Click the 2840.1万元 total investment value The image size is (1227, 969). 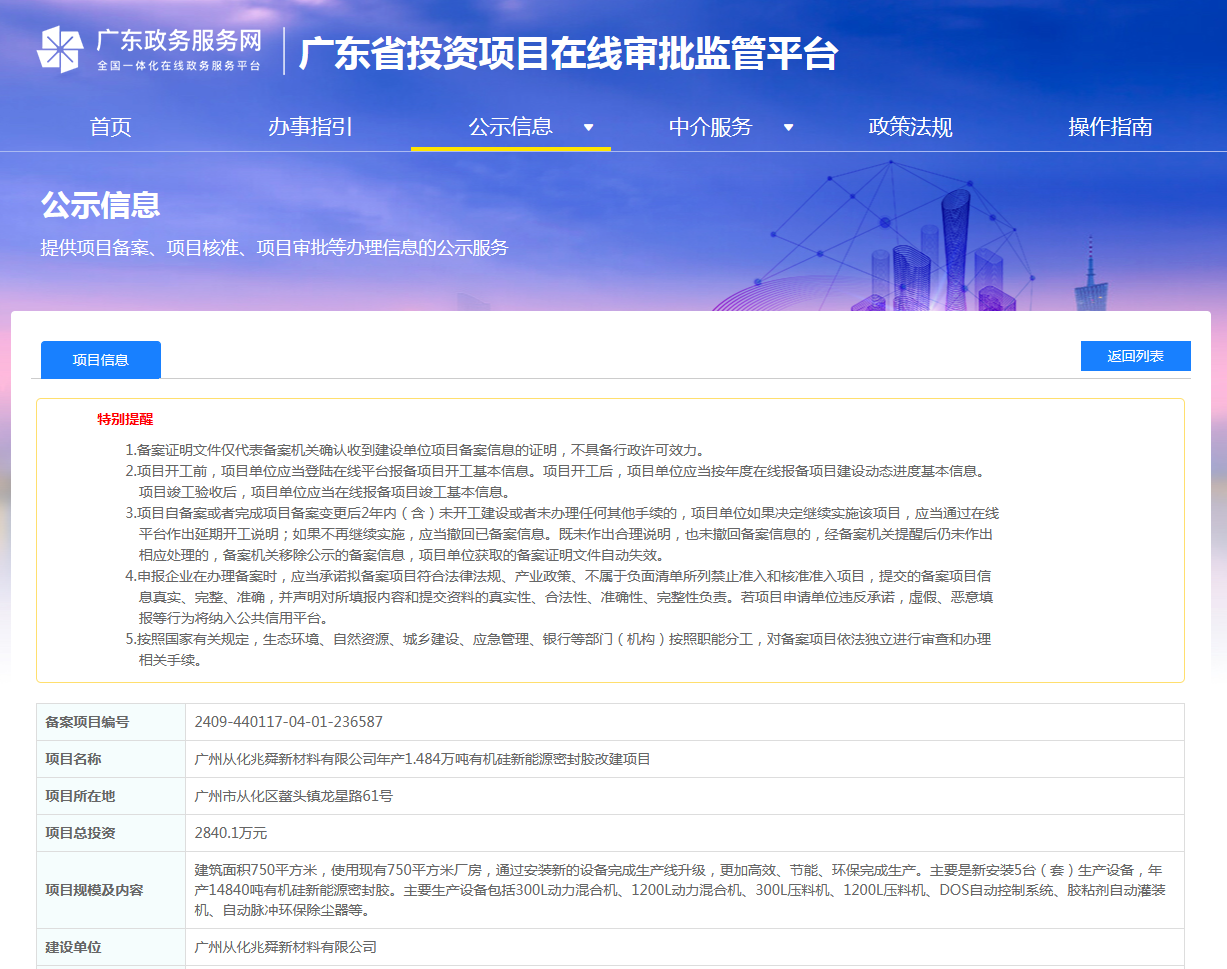[231, 833]
